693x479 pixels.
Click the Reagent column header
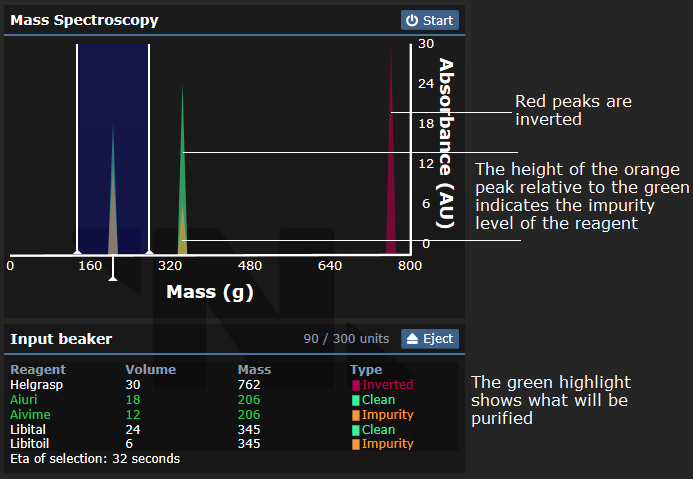click(x=37, y=370)
